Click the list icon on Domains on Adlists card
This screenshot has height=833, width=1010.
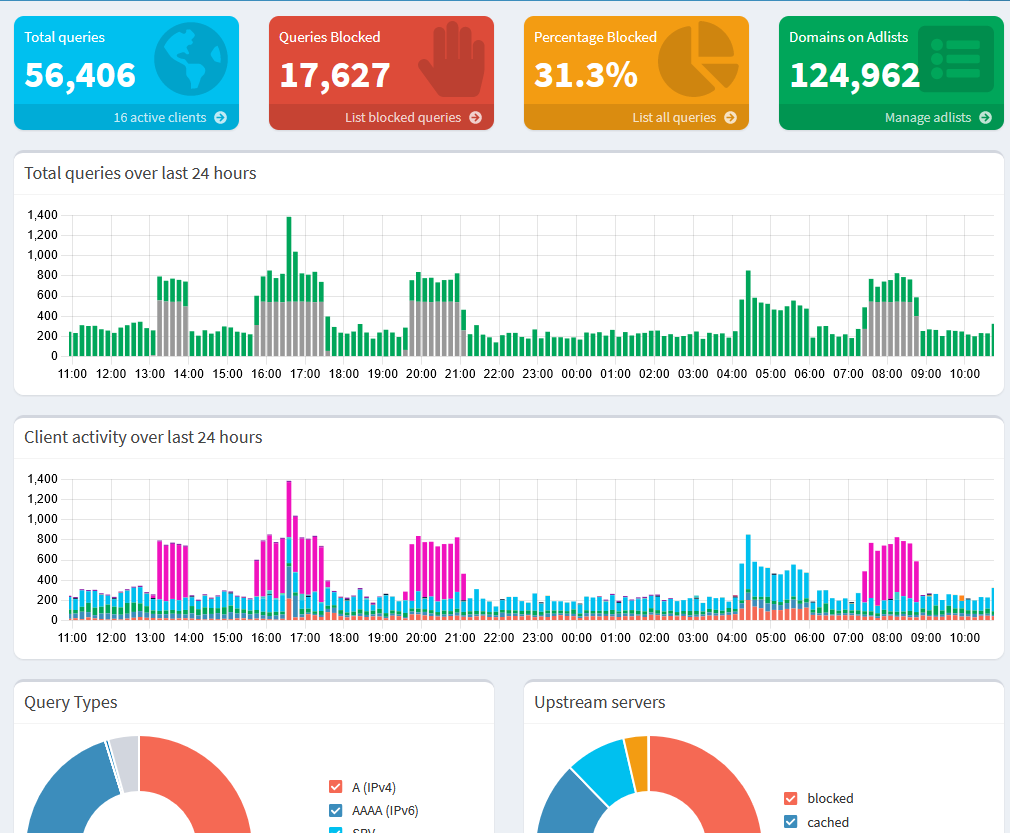[955, 59]
